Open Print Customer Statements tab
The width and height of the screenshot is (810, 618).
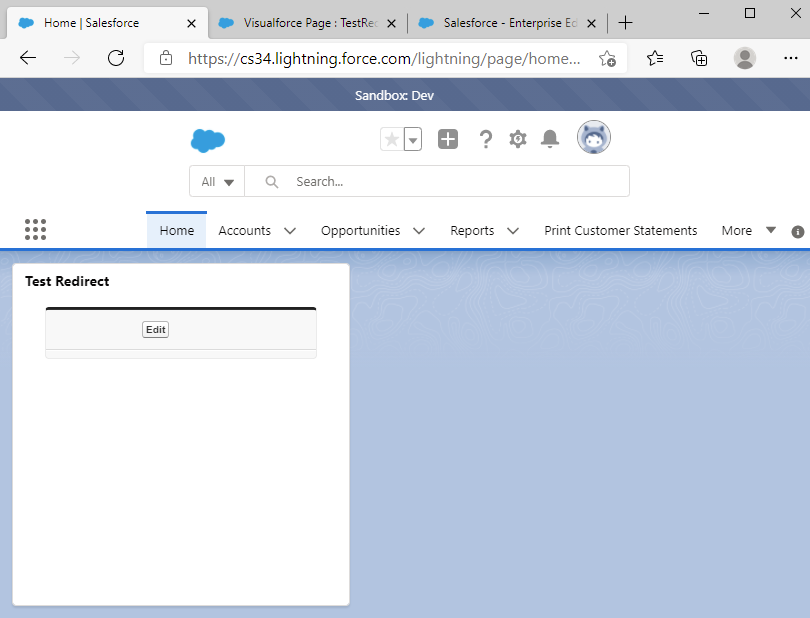pyautogui.click(x=620, y=230)
